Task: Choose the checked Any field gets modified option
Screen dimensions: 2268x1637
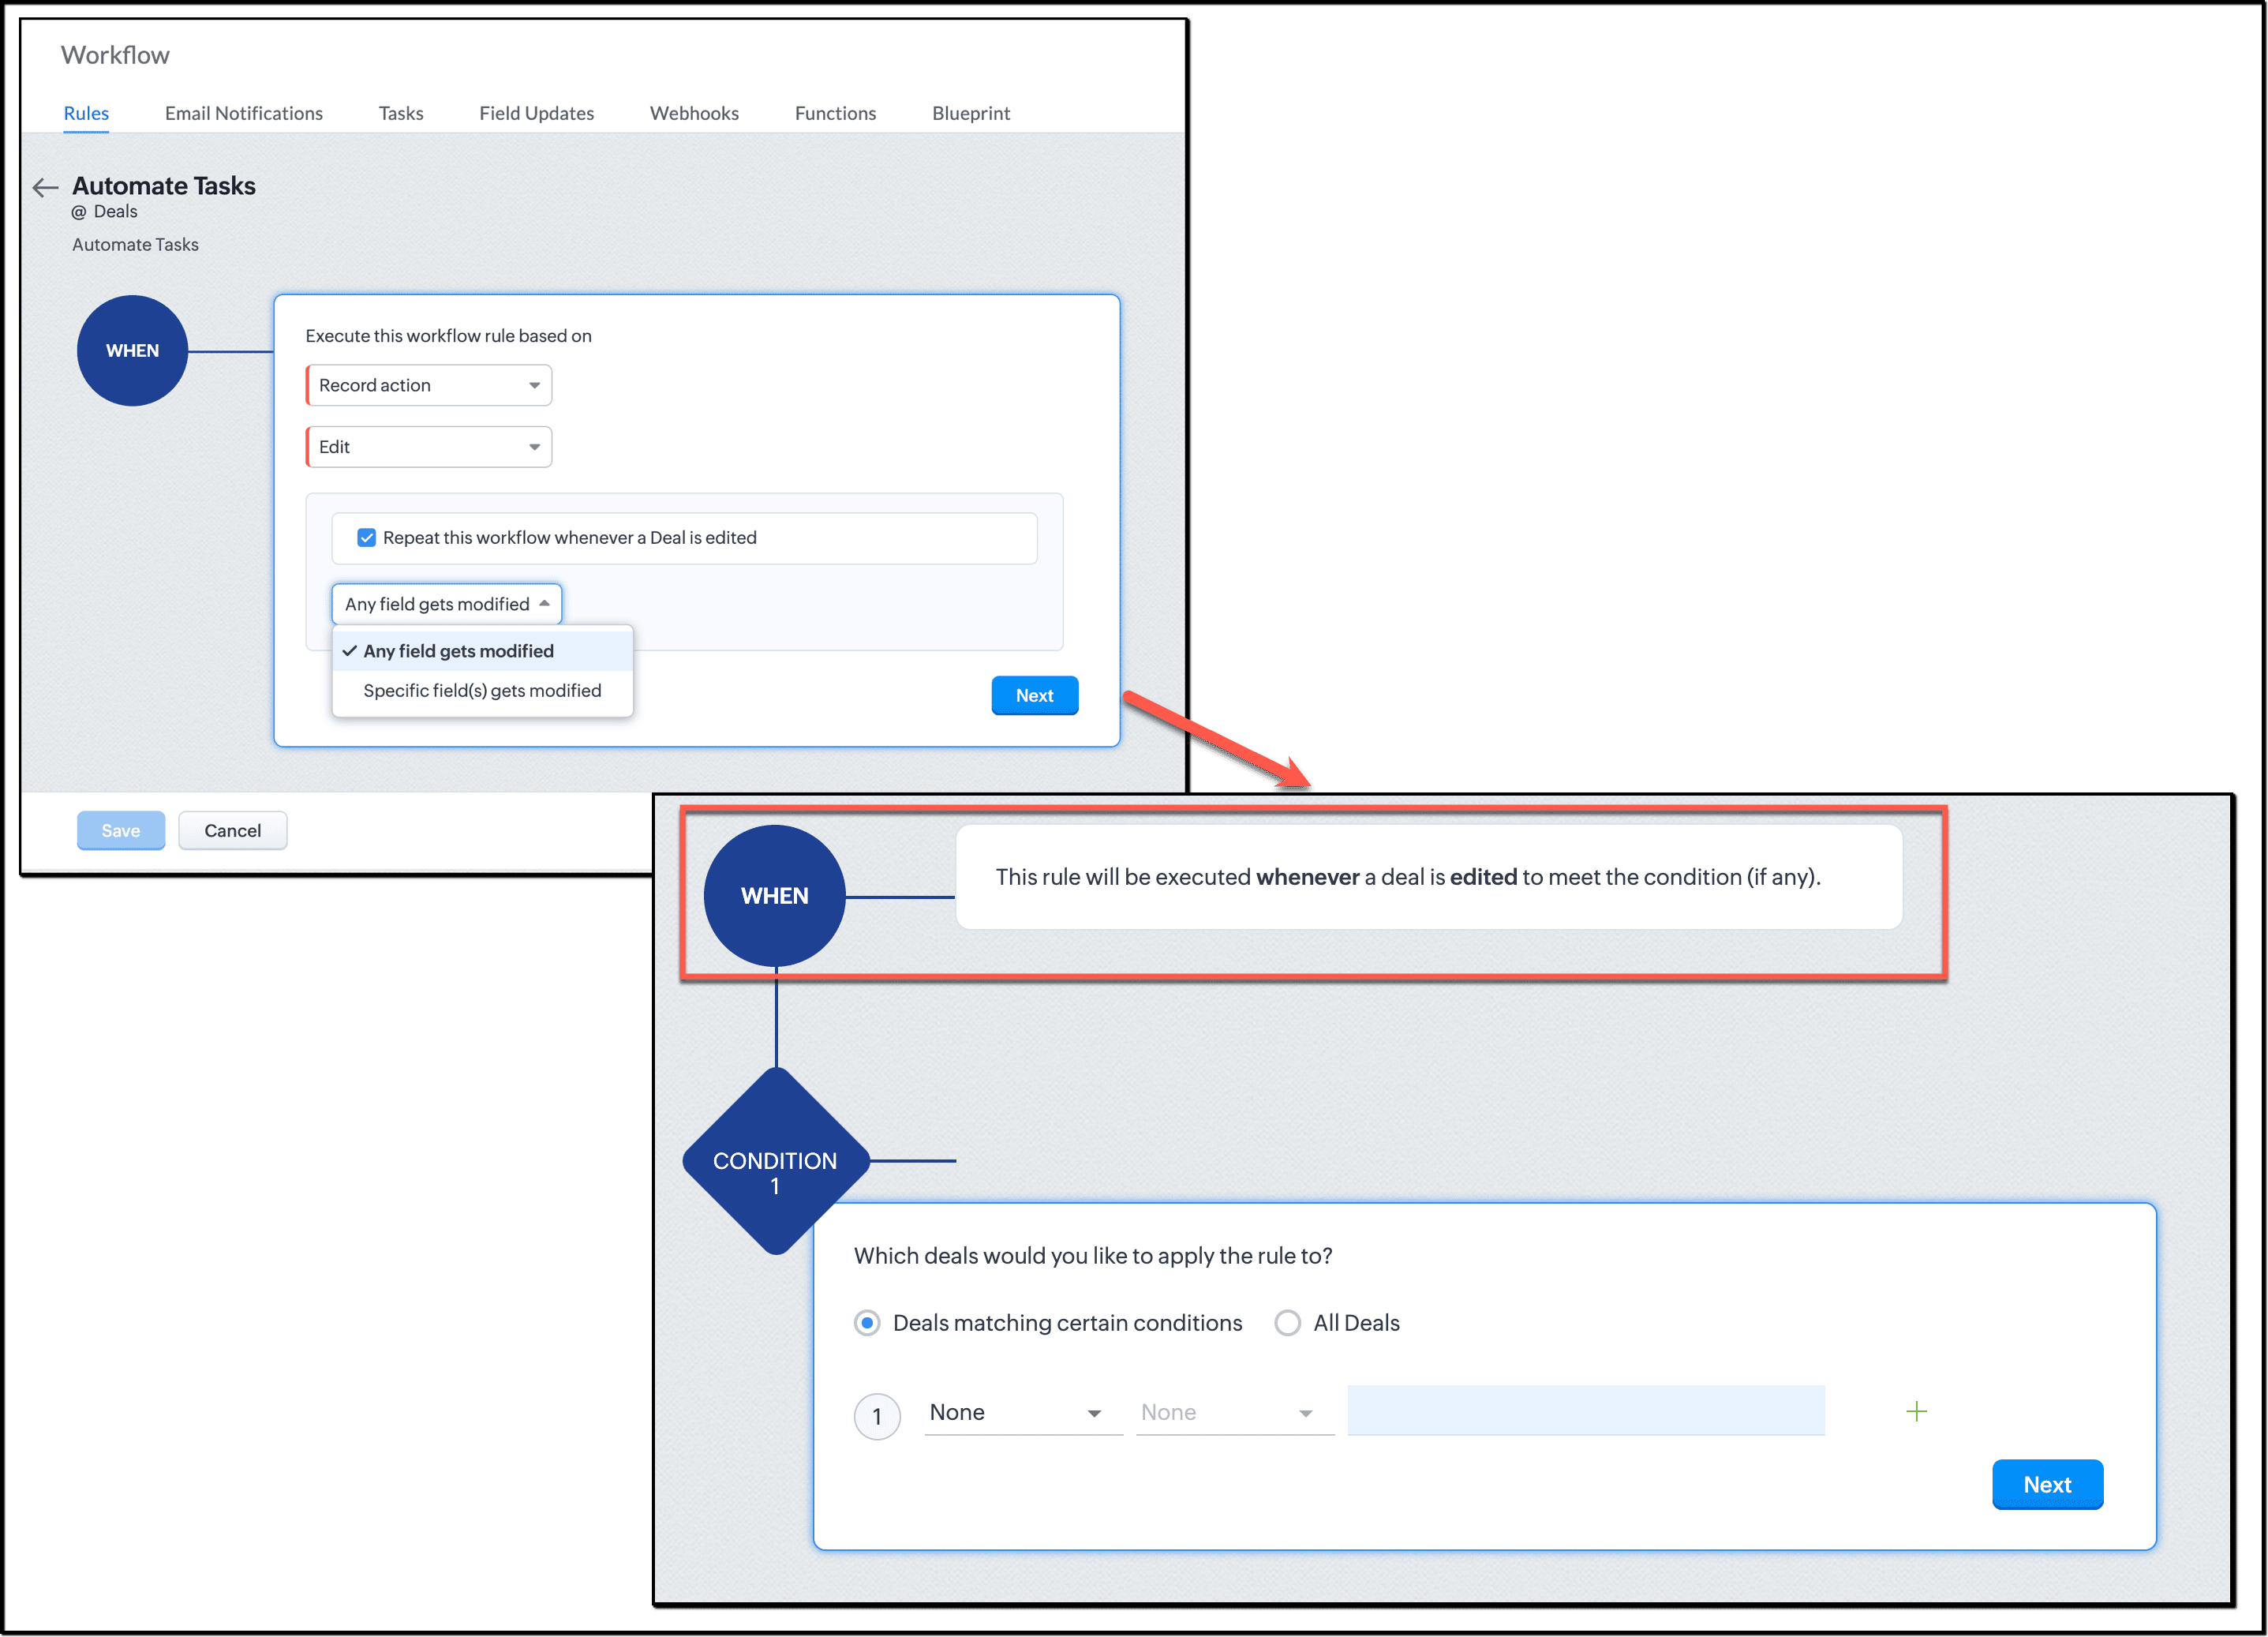Action: pyautogui.click(x=458, y=651)
